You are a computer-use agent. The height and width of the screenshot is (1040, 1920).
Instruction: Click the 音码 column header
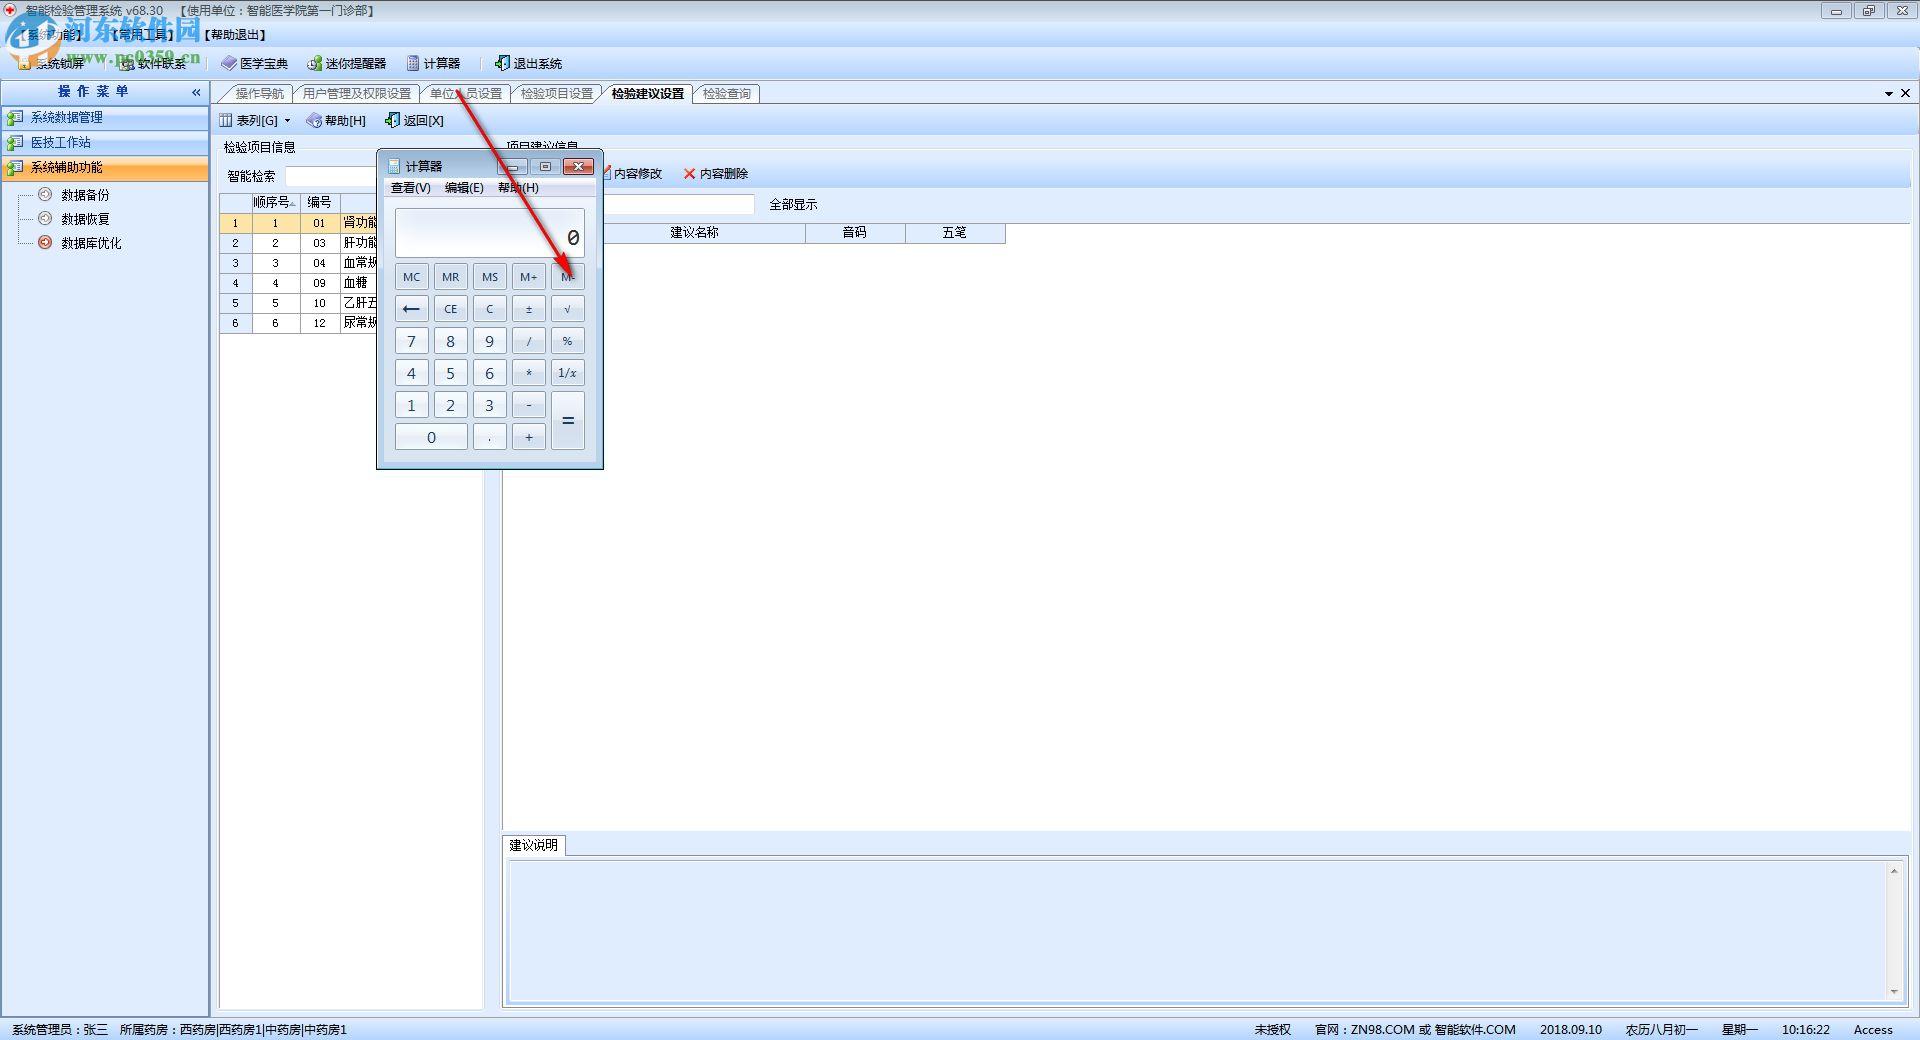(x=855, y=232)
